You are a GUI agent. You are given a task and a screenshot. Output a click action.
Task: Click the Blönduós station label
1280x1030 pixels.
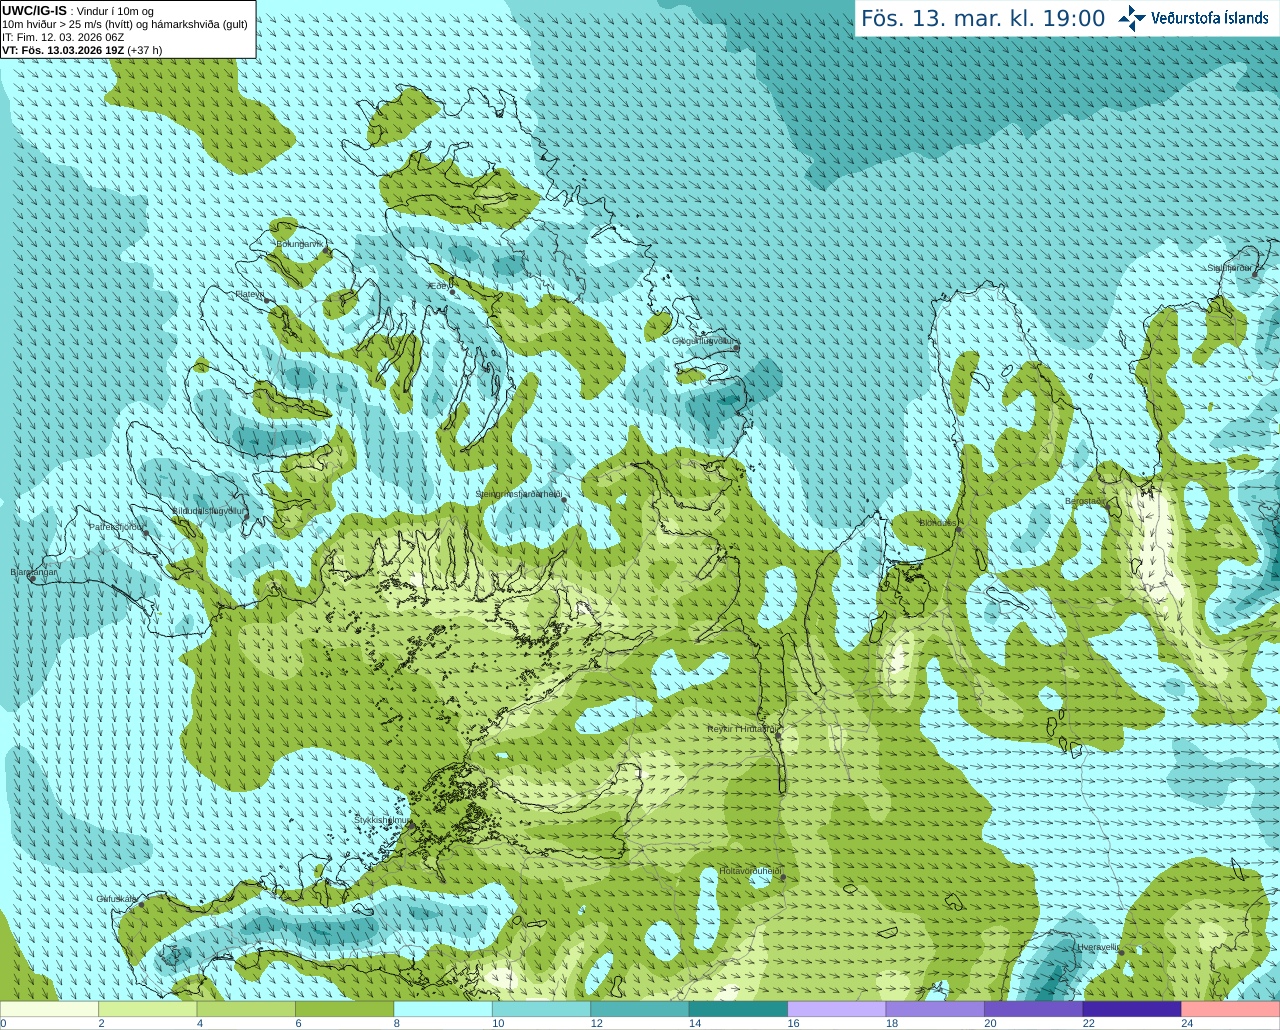click(x=938, y=523)
